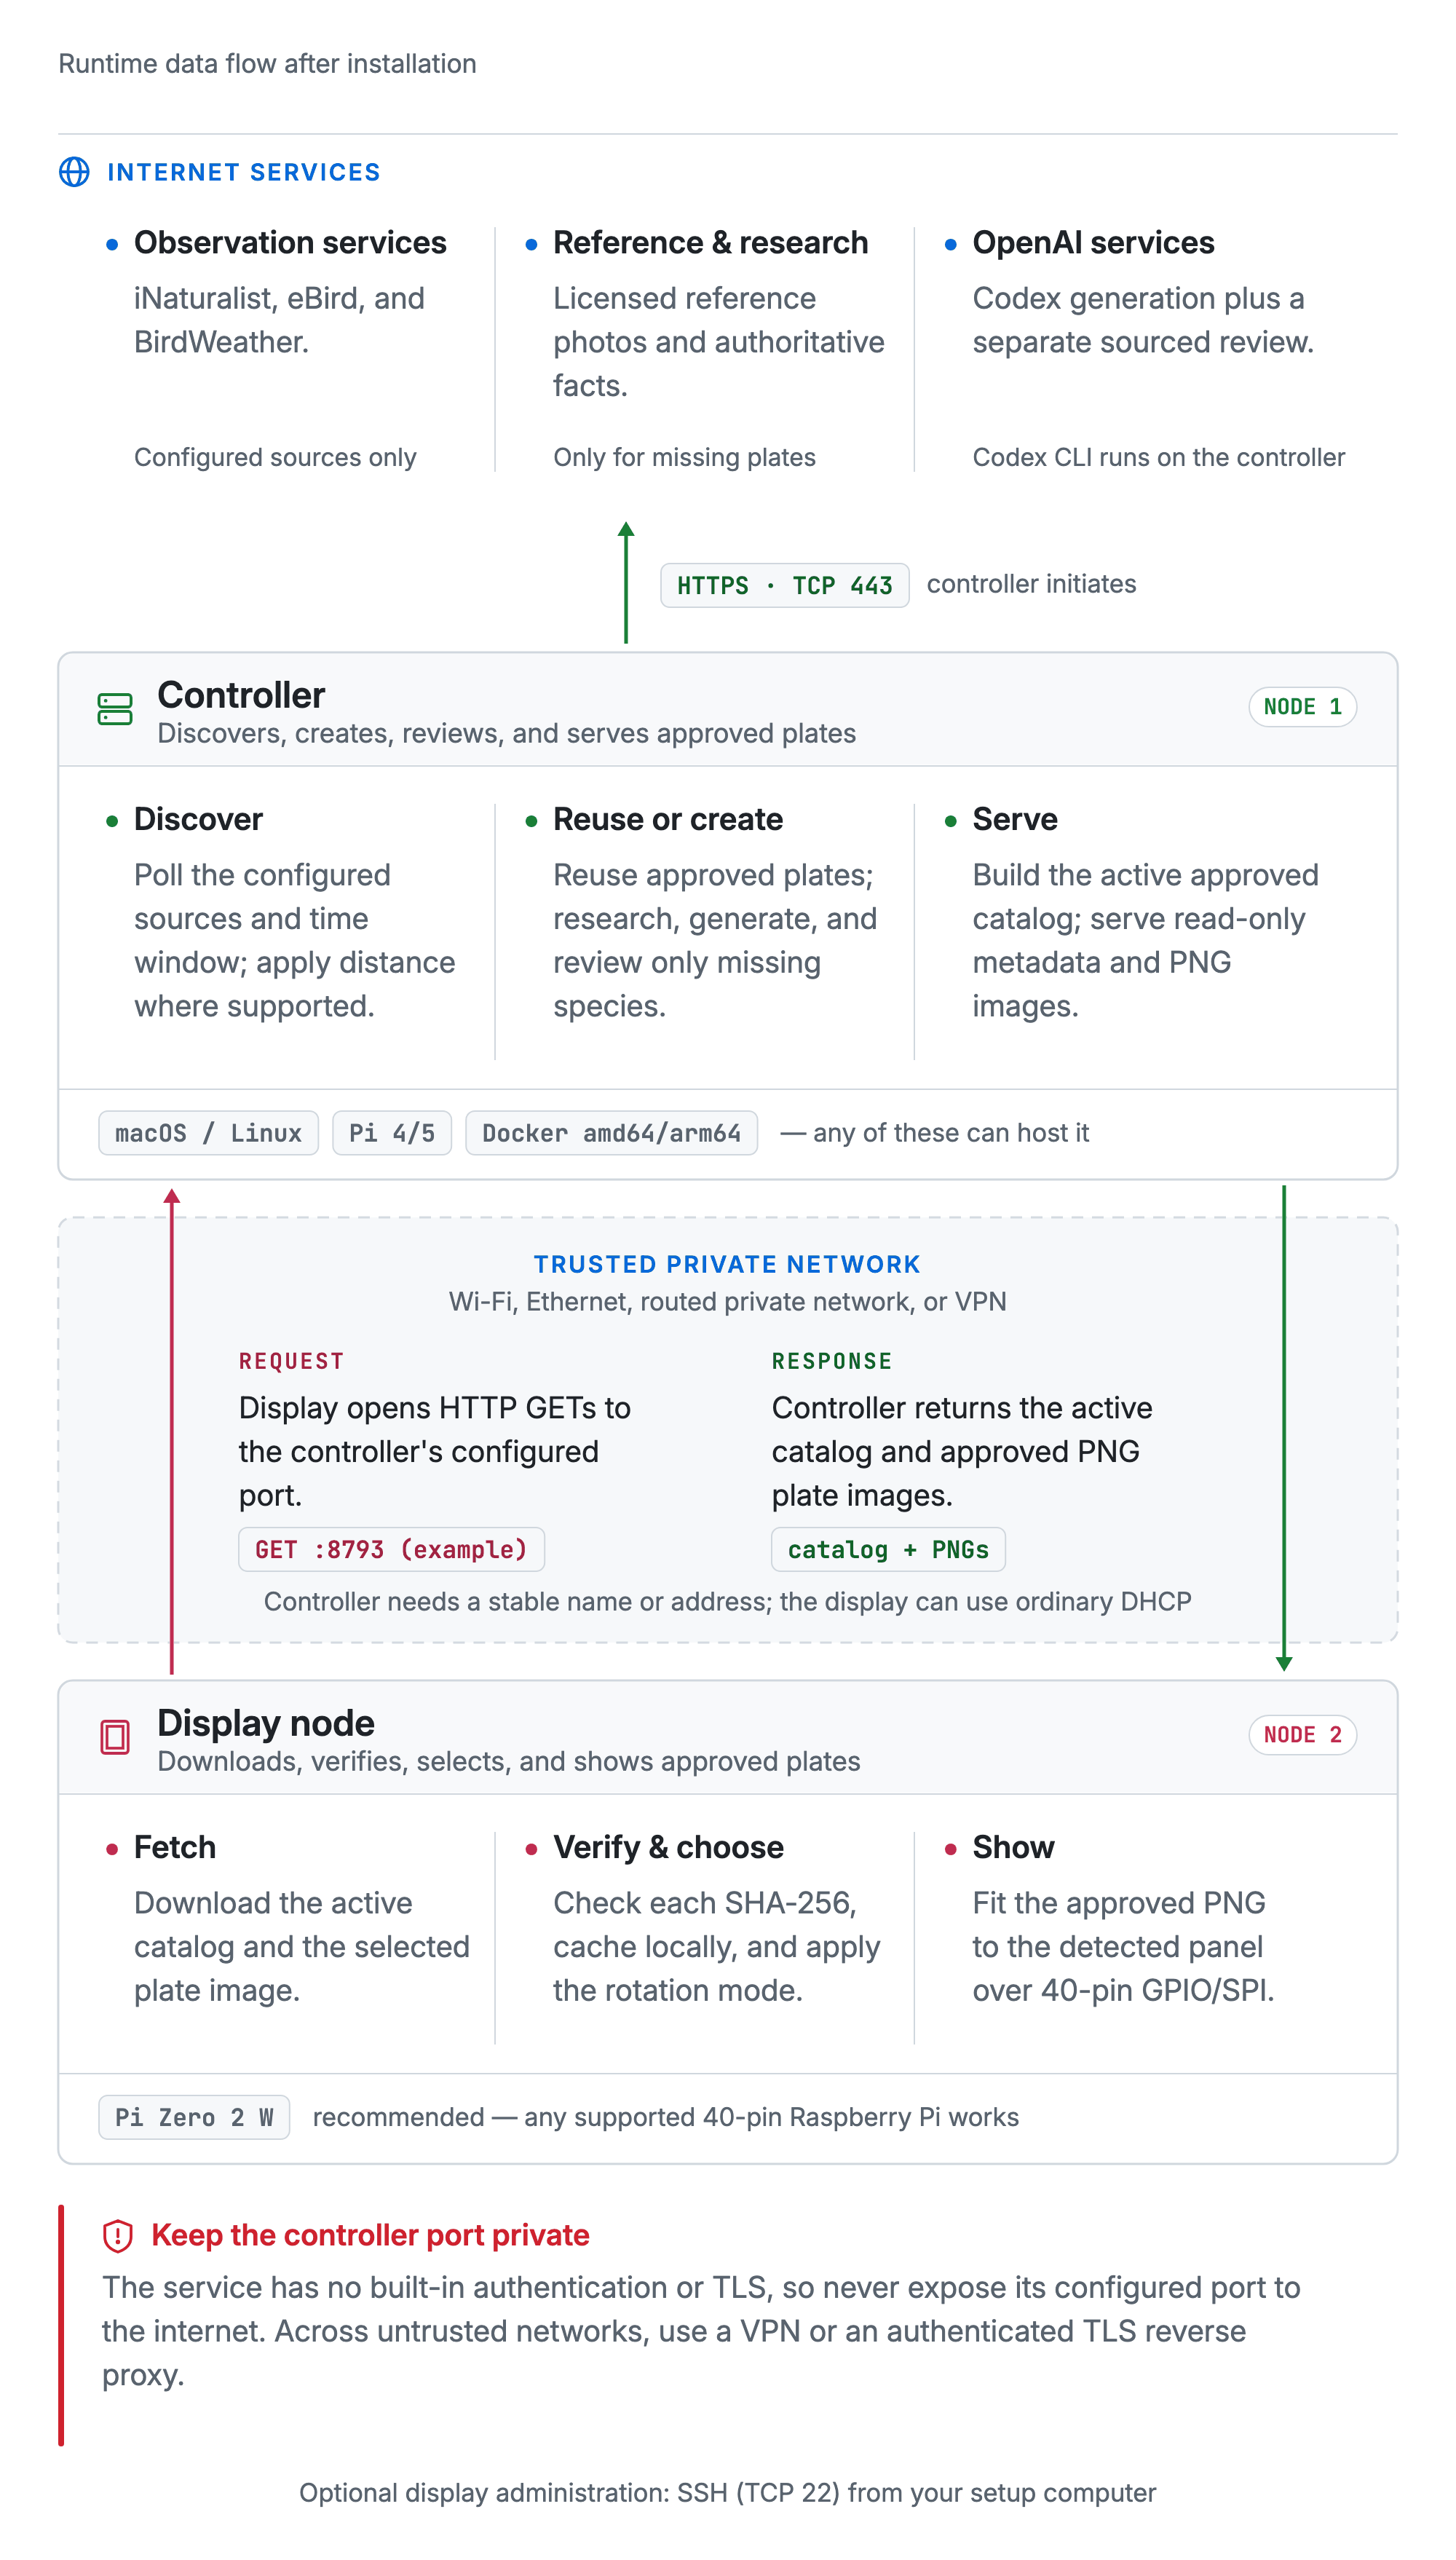Click the green downward response arrow

click(x=1284, y=1428)
